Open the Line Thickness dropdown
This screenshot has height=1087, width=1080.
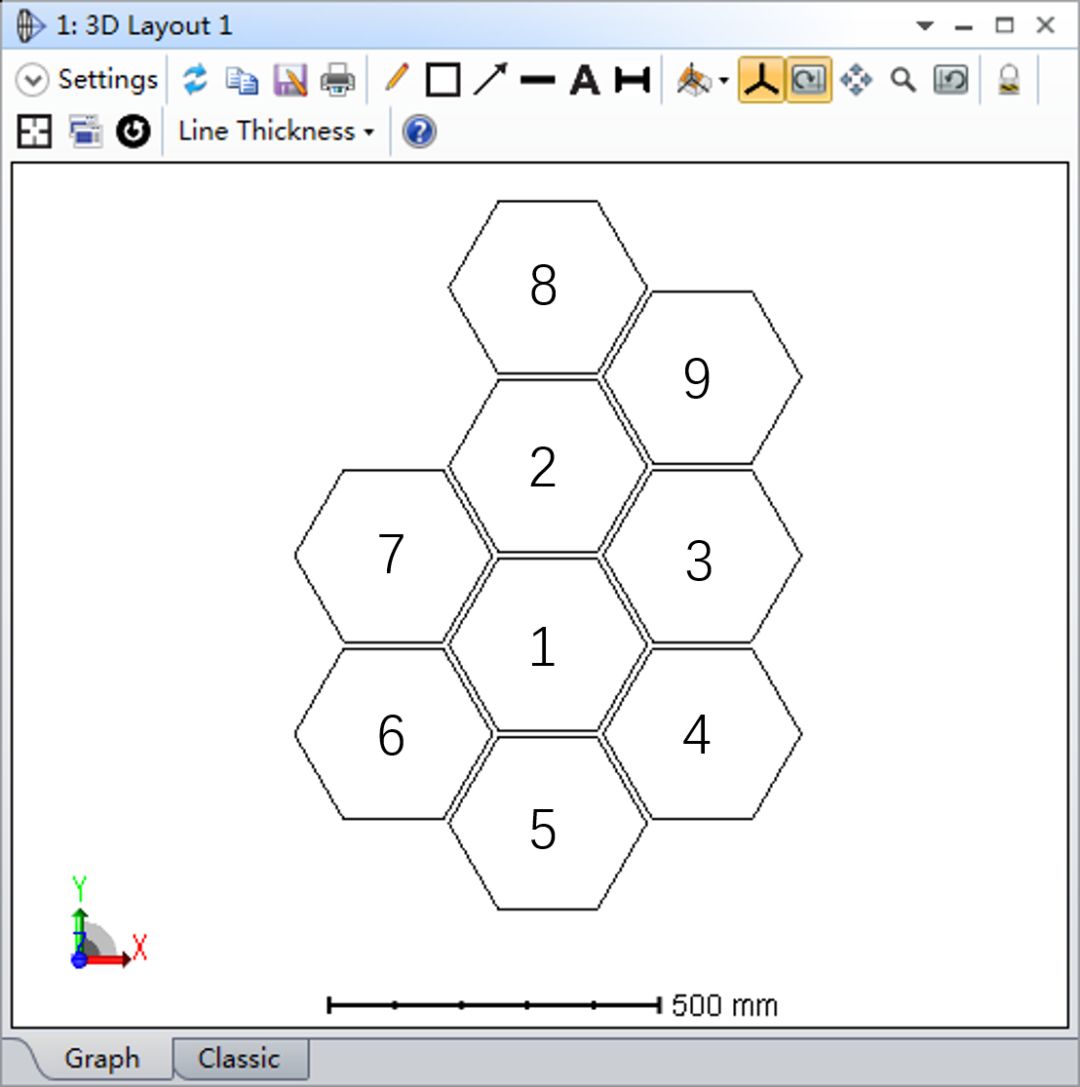[x=275, y=131]
